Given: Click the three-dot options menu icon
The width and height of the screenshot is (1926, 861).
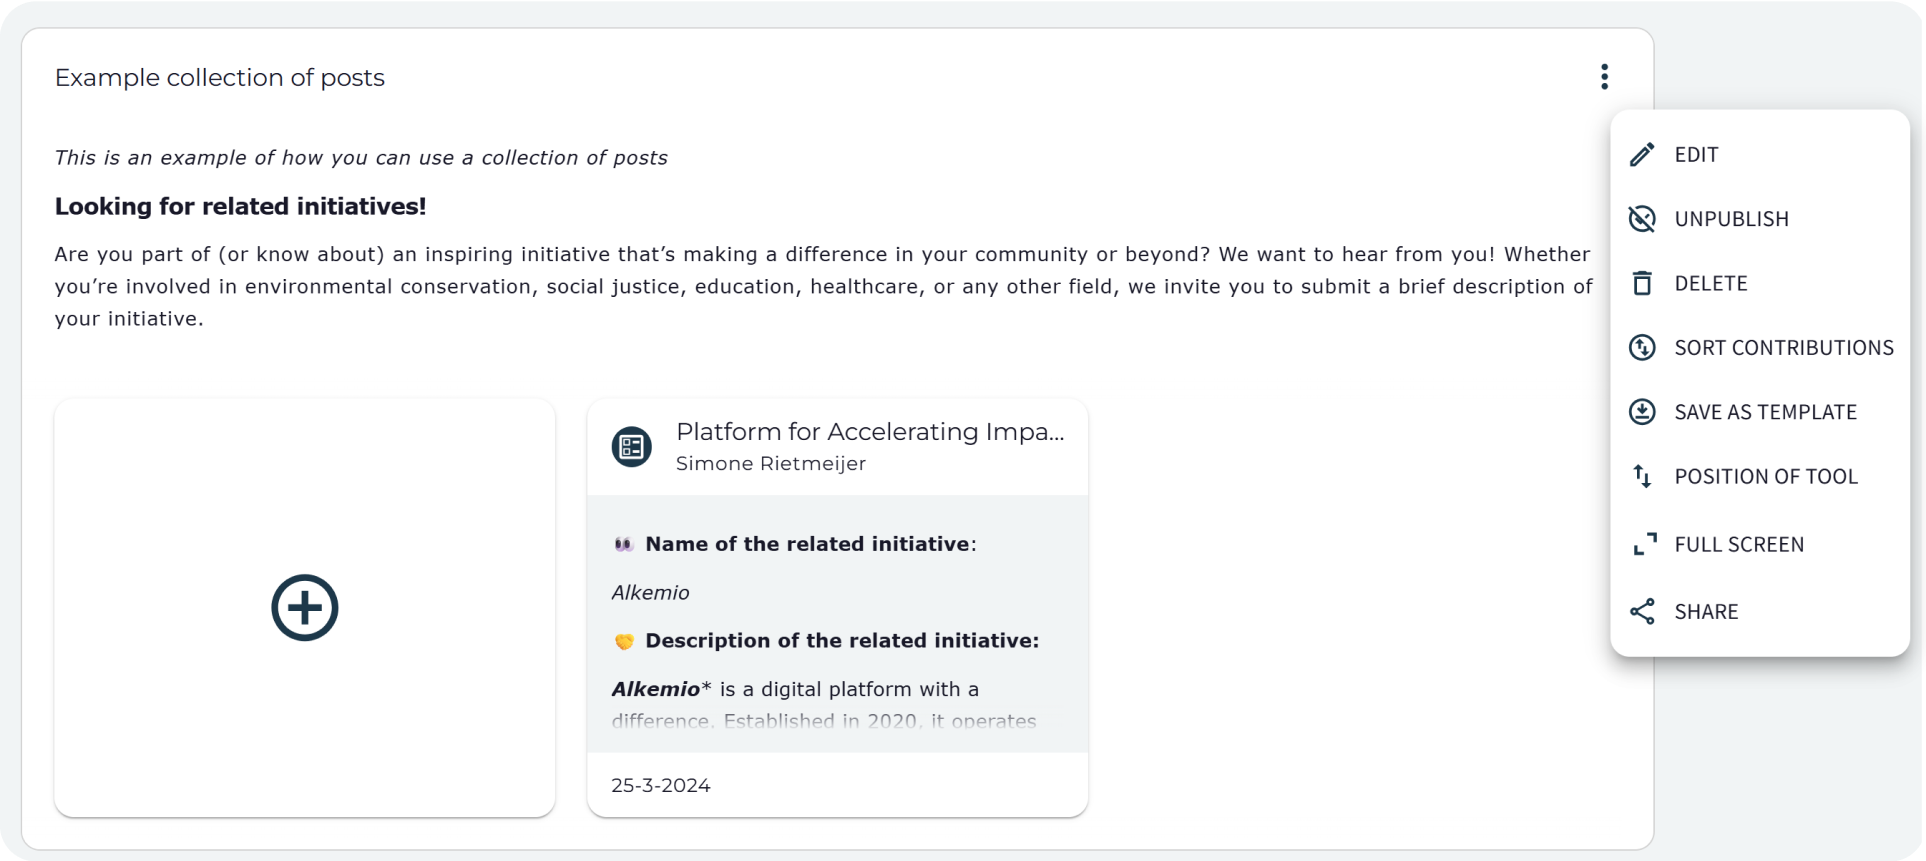Looking at the screenshot, I should (x=1604, y=77).
